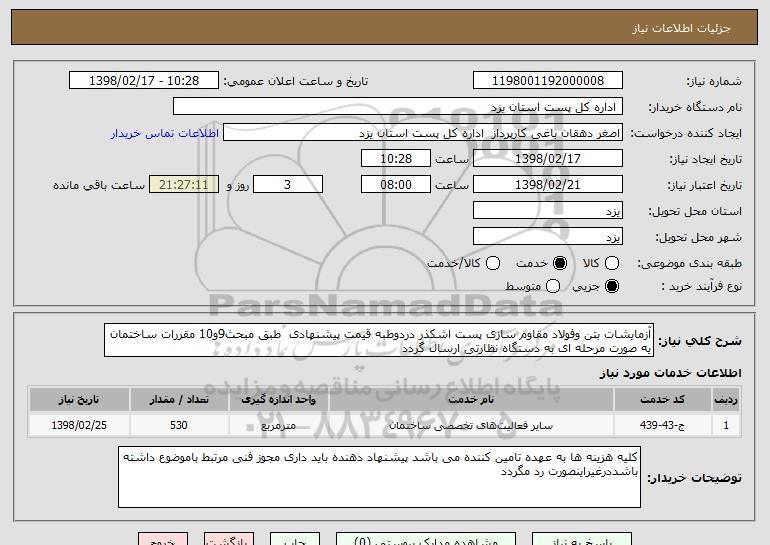Click the خروج exit button
The height and width of the screenshot is (545, 770).
coord(163,539)
